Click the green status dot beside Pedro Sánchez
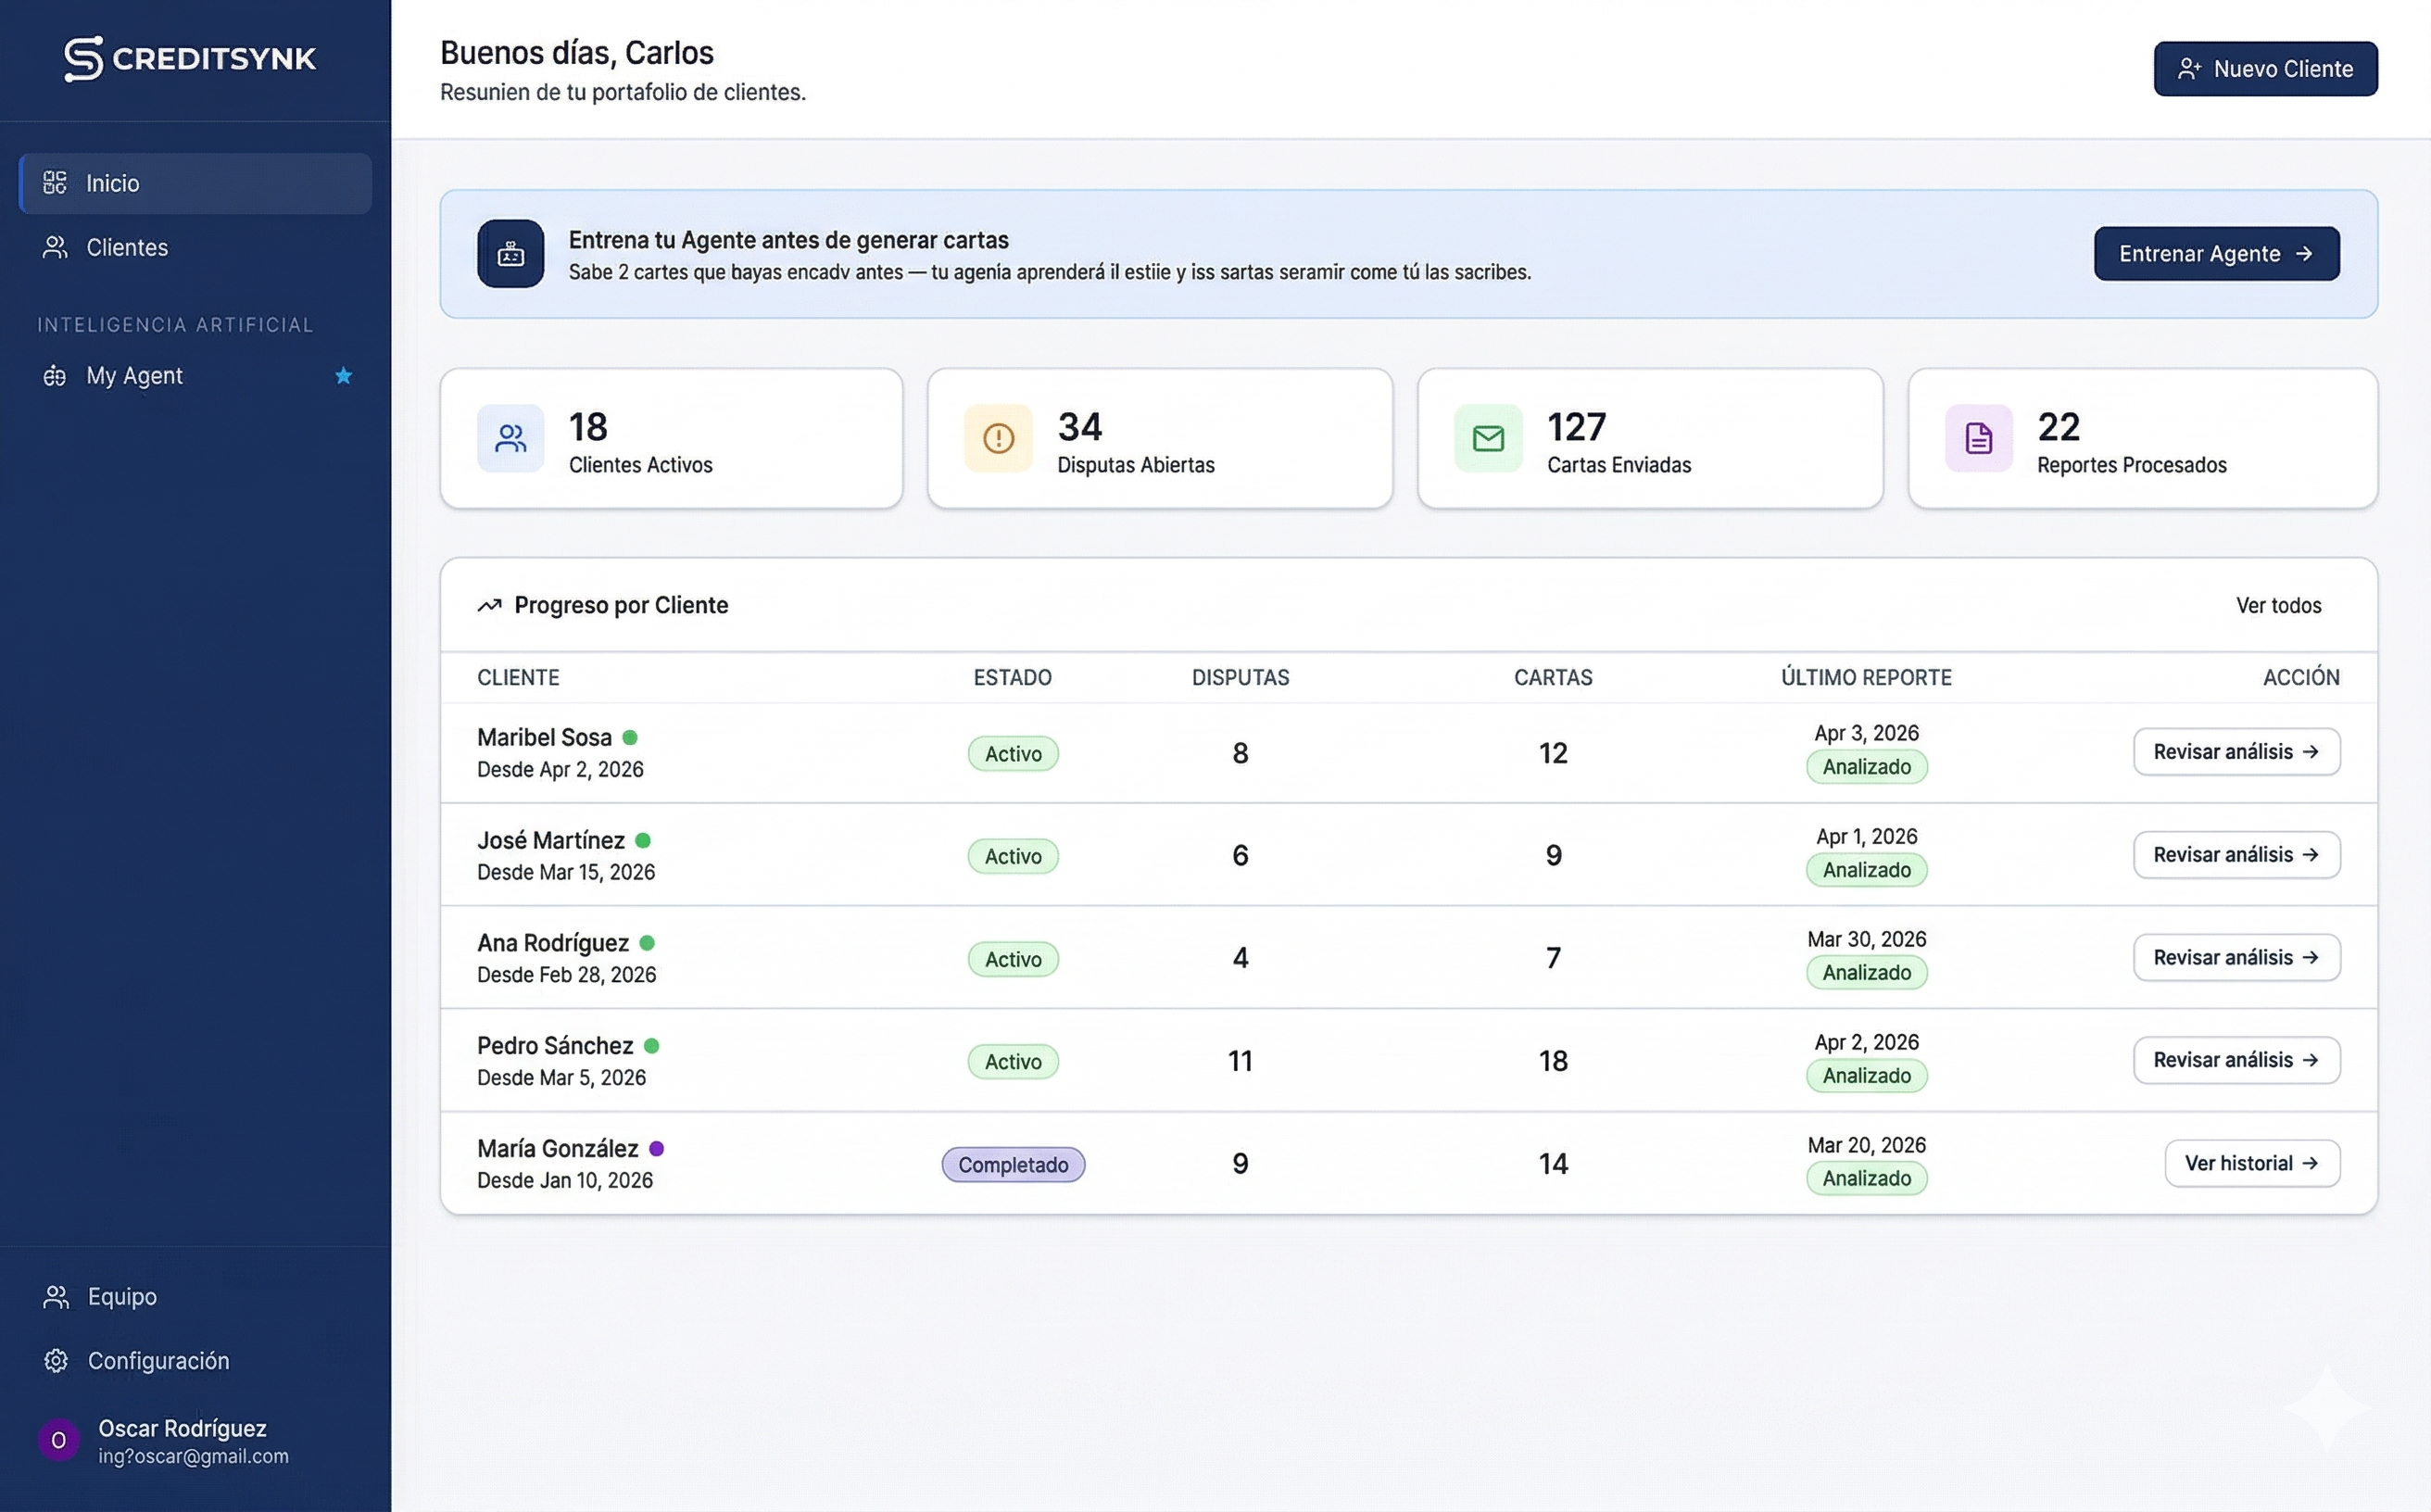2431x1512 pixels. [x=652, y=1045]
